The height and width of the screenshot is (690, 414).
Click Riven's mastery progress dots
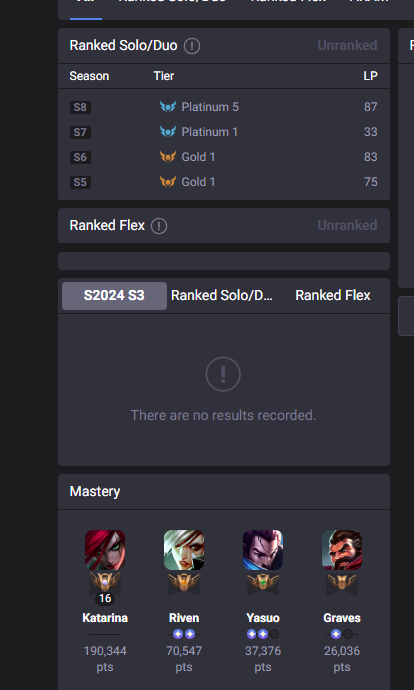click(x=184, y=634)
